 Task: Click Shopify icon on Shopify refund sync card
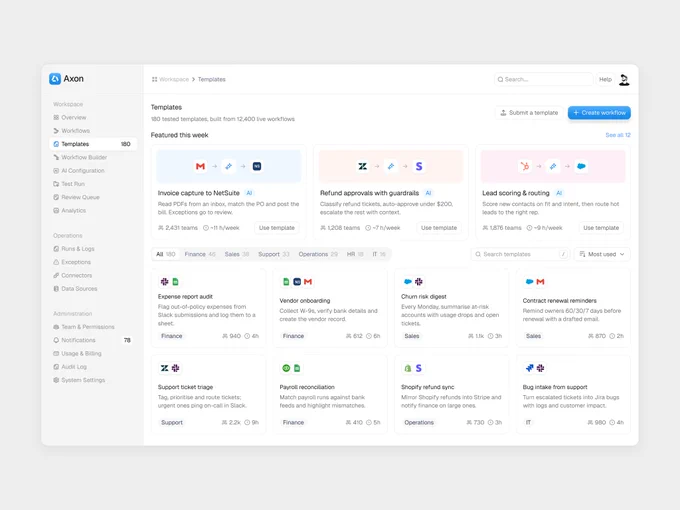tap(408, 368)
